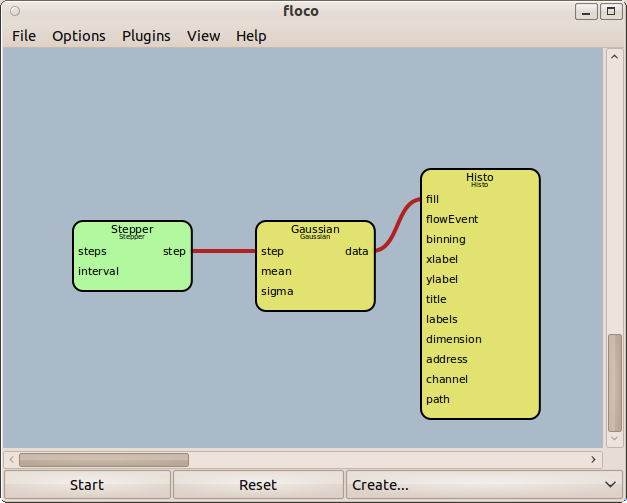Image resolution: width=627 pixels, height=503 pixels.
Task: Minimize the floco window
Action: pyautogui.click(x=586, y=12)
